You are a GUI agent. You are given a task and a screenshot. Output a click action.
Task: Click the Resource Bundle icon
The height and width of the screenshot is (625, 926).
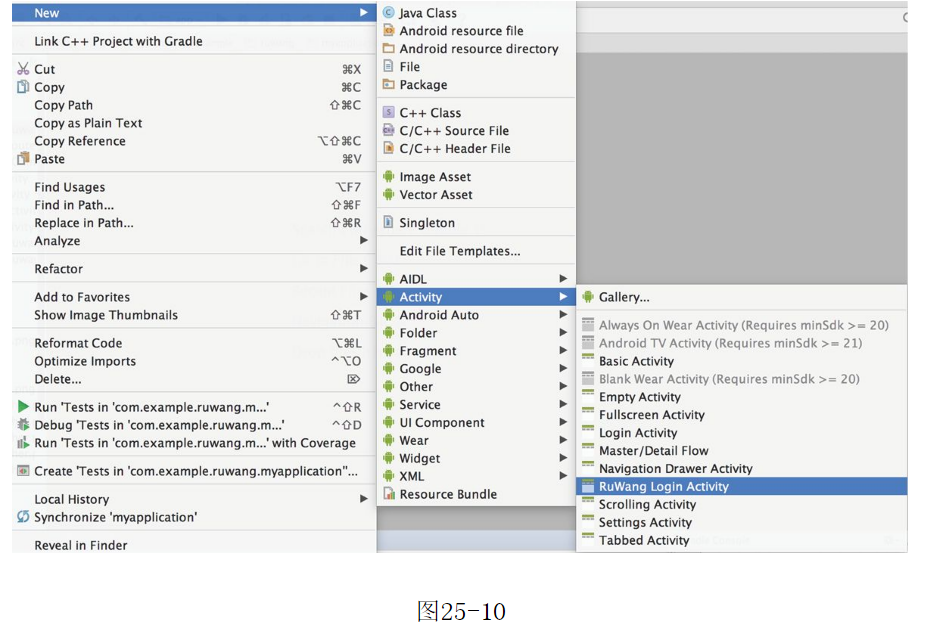tap(388, 494)
